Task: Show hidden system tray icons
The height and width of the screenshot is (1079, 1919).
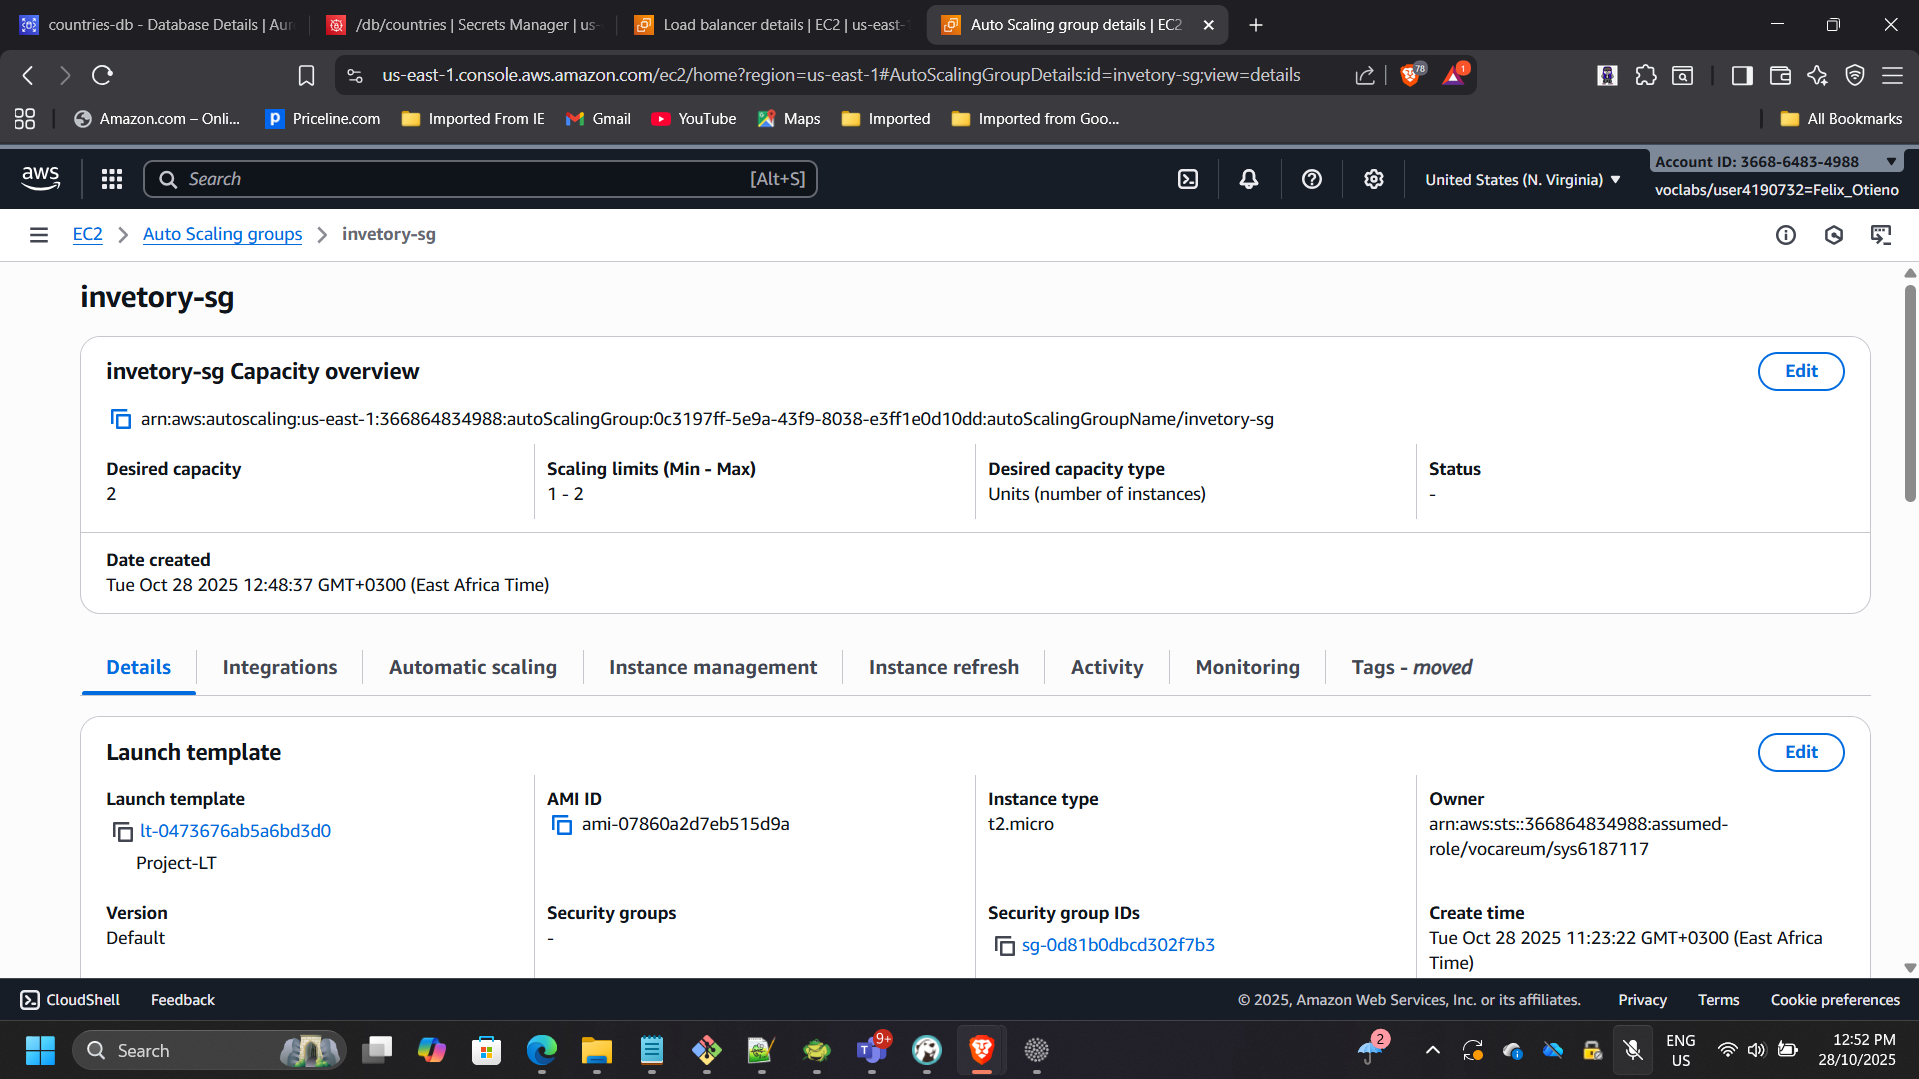Action: (x=1432, y=1050)
